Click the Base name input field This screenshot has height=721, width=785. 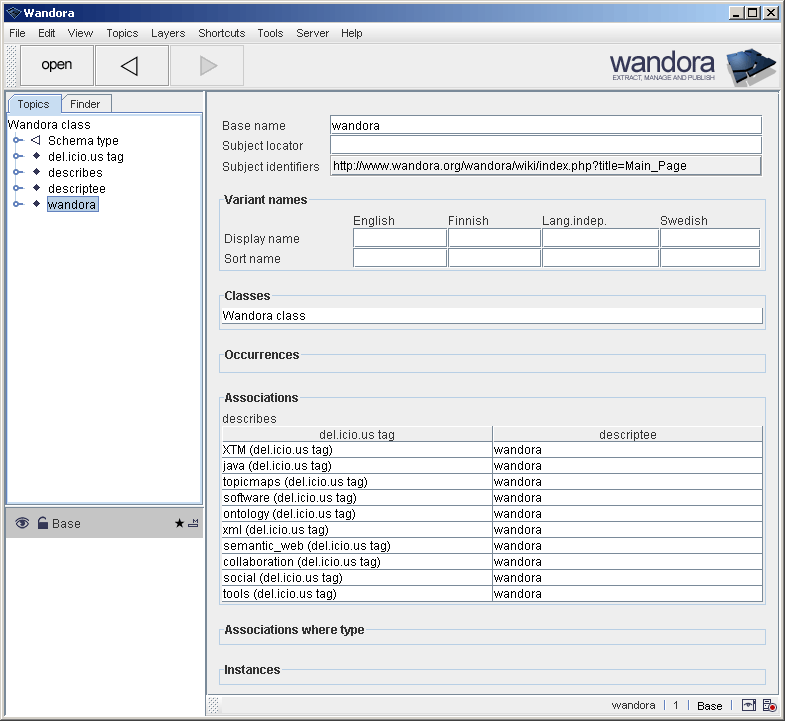545,126
